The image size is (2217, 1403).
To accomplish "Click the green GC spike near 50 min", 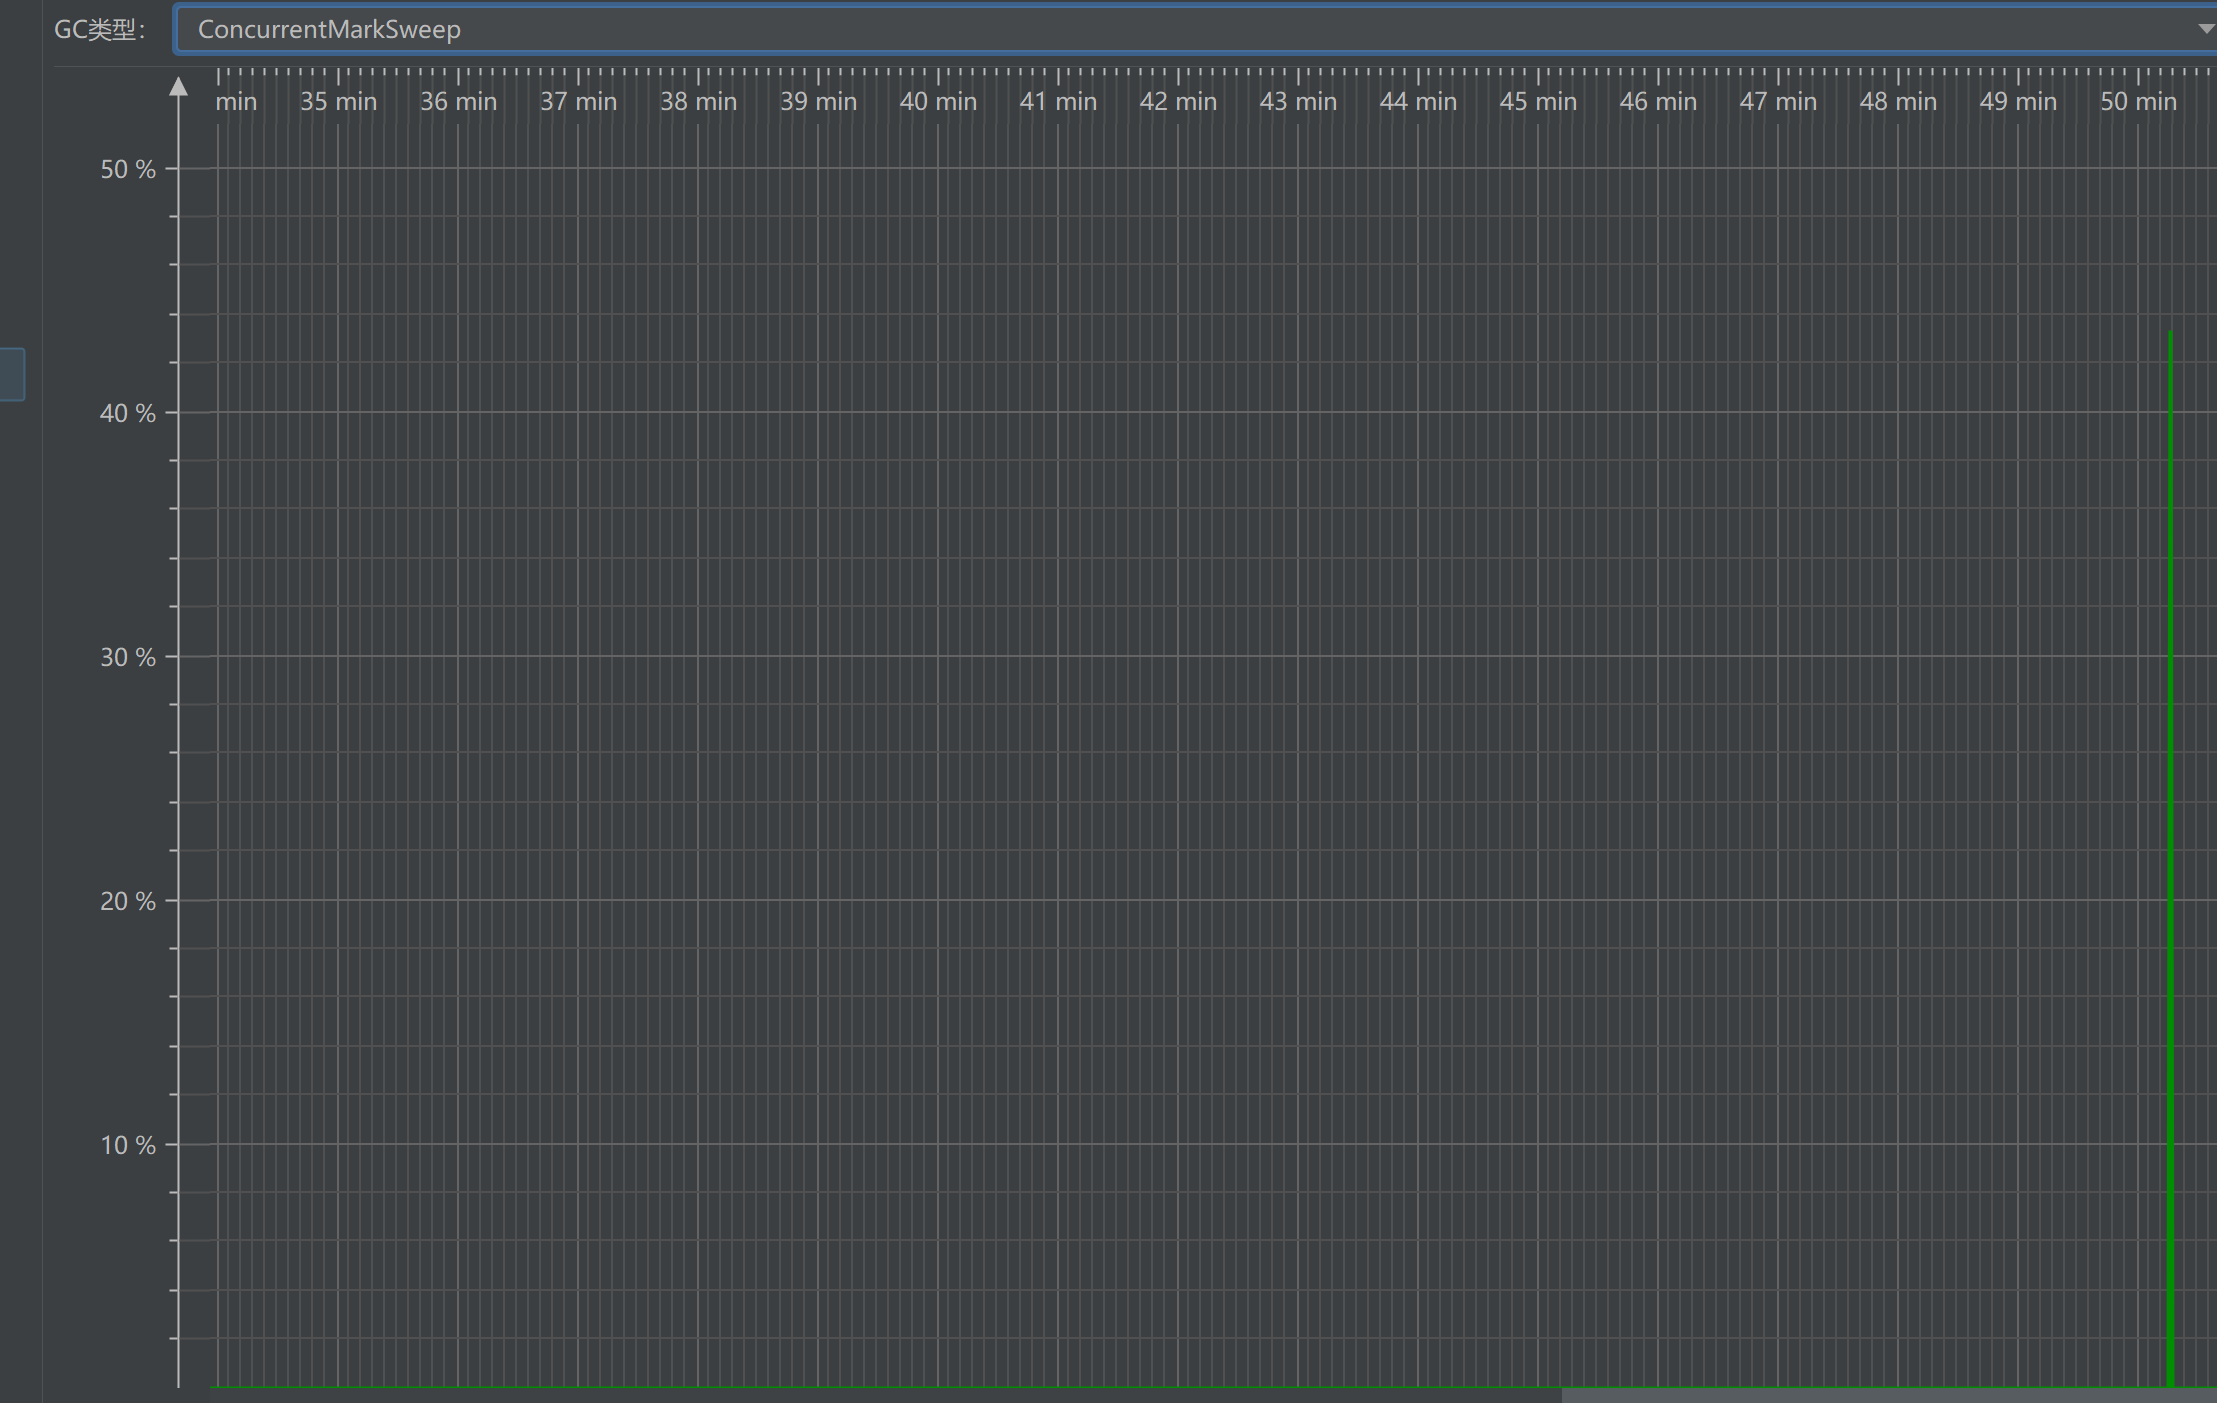I will click(x=2170, y=860).
